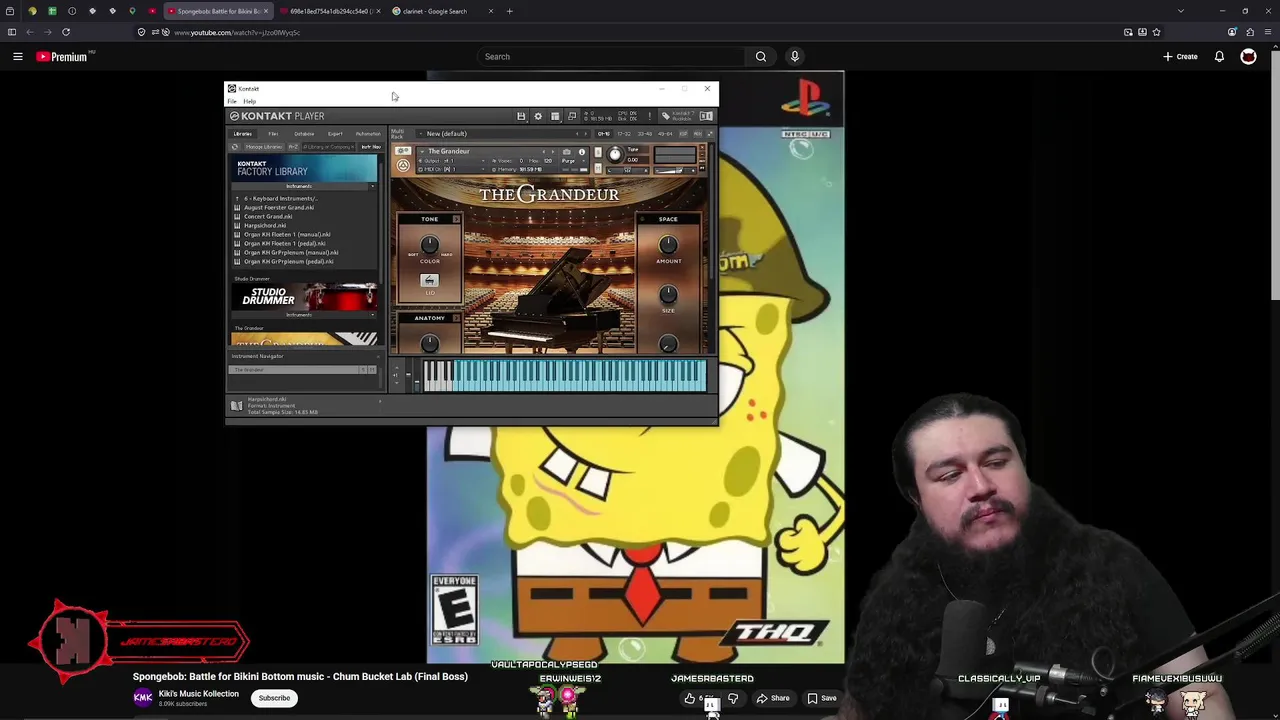Expand the Studio Drummer Instruments dropdown
Screen dimensions: 1280x720
coord(372,314)
